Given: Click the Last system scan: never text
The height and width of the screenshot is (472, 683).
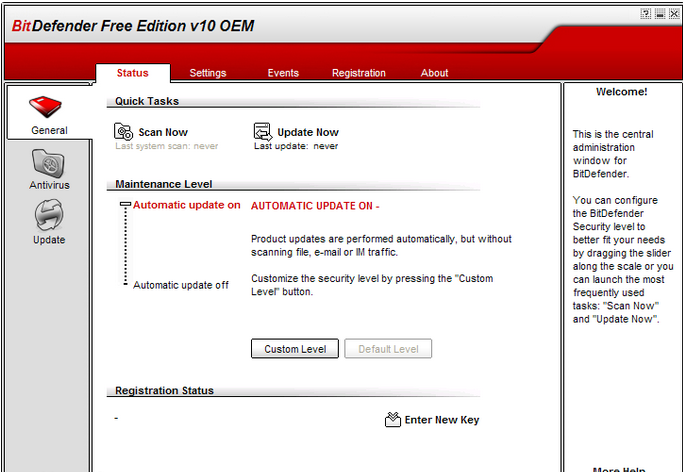Looking at the screenshot, I should coord(167,146).
